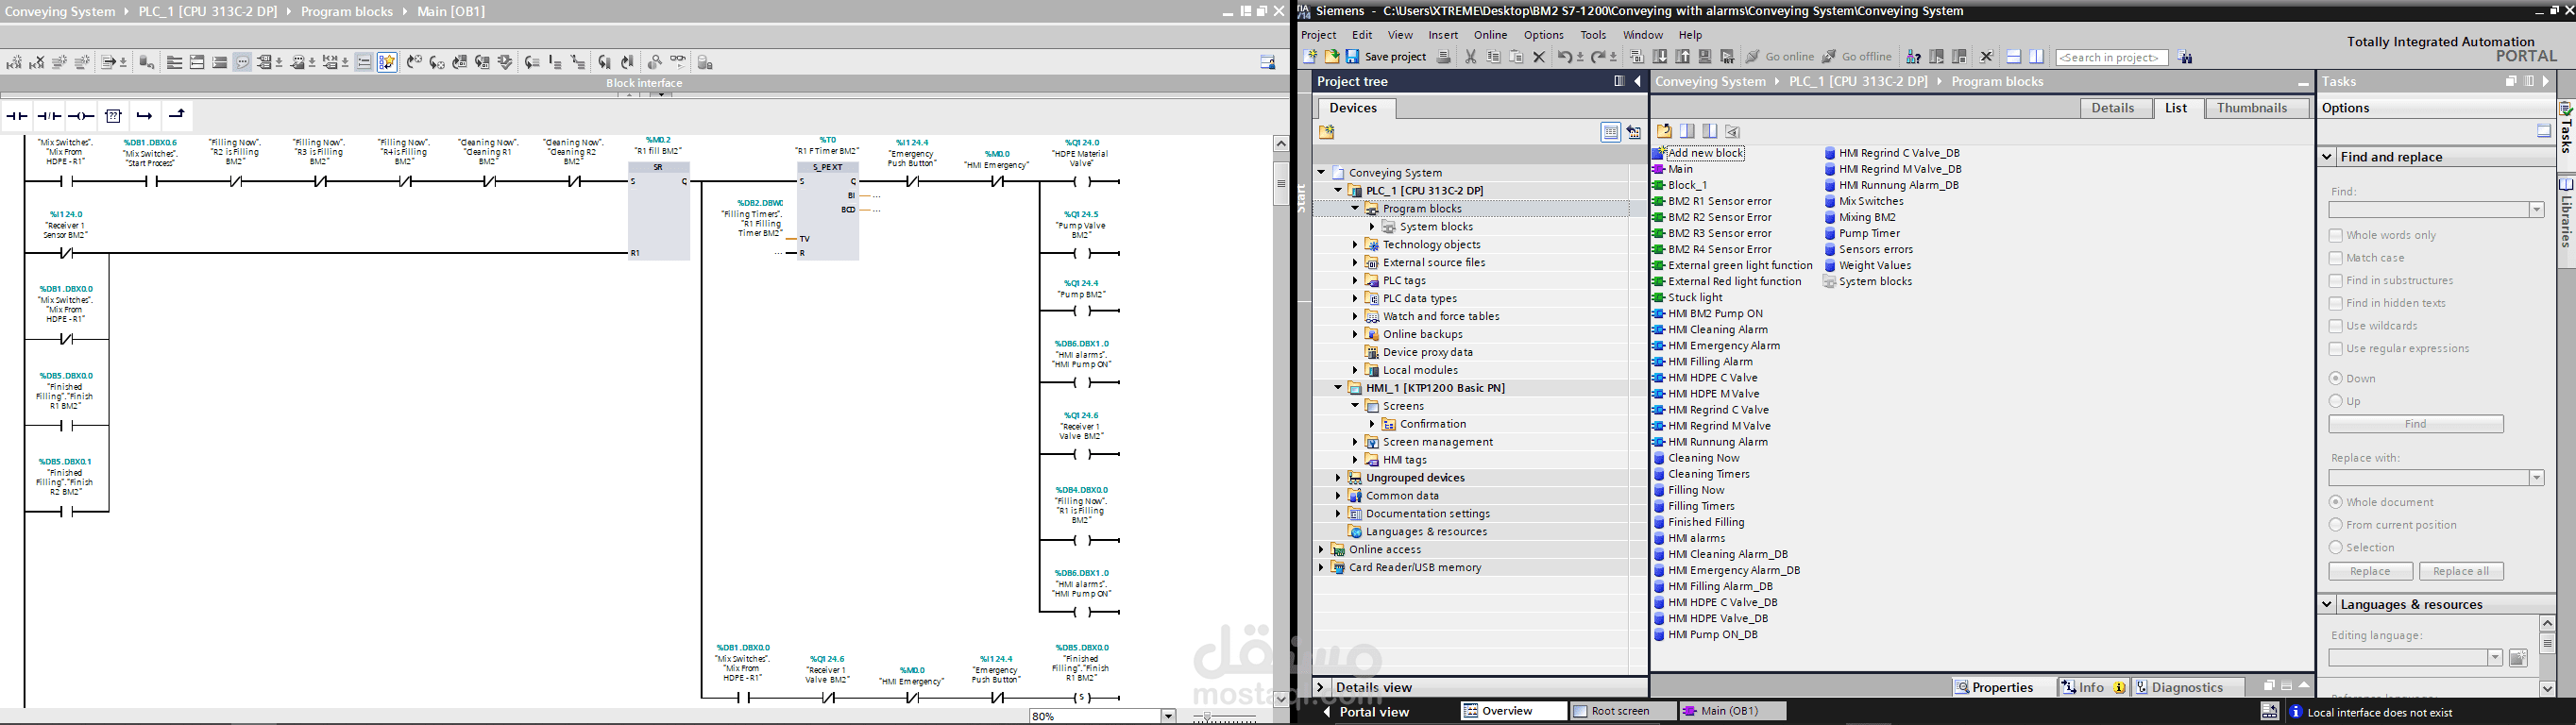Screen dimensions: 2576x725
Task: Open a branch in the ladder
Action: pyautogui.click(x=145, y=116)
